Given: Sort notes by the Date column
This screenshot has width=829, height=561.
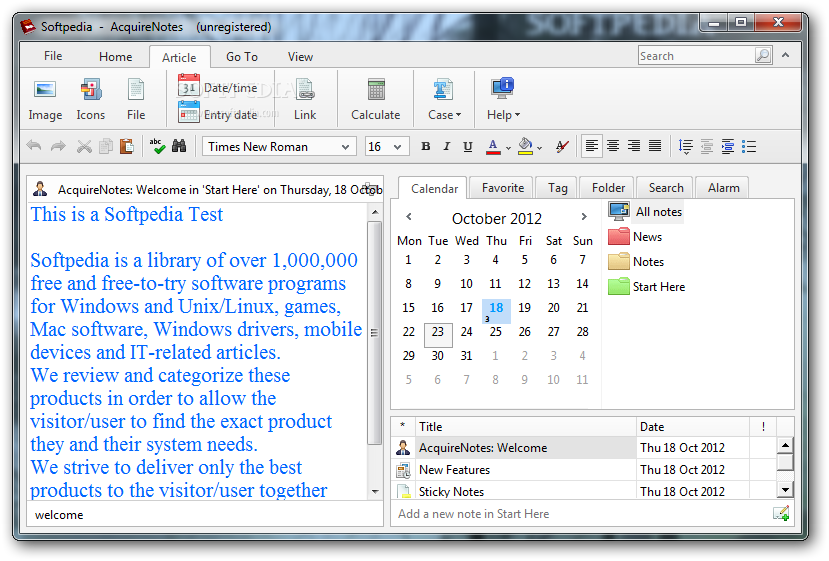Looking at the screenshot, I should click(x=693, y=426).
